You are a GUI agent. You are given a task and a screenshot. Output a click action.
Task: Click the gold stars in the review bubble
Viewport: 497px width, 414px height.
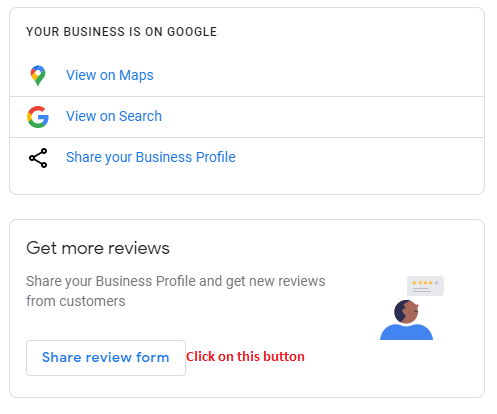422,283
